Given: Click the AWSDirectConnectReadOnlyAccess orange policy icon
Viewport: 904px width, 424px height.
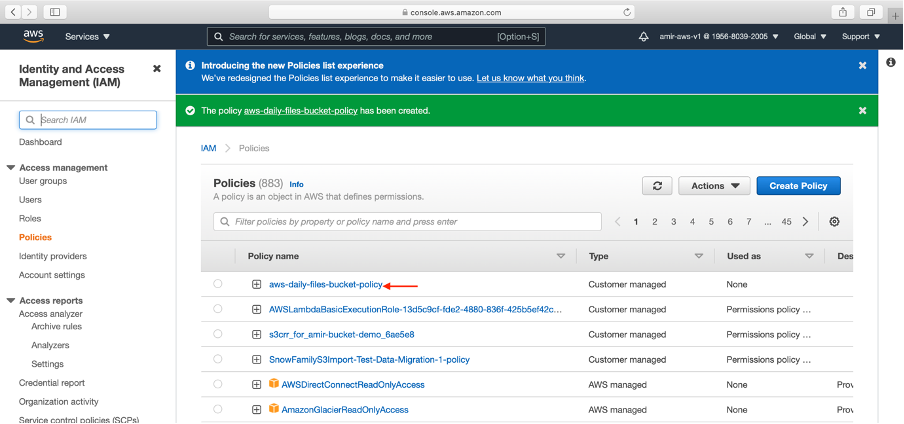Looking at the screenshot, I should tap(274, 384).
